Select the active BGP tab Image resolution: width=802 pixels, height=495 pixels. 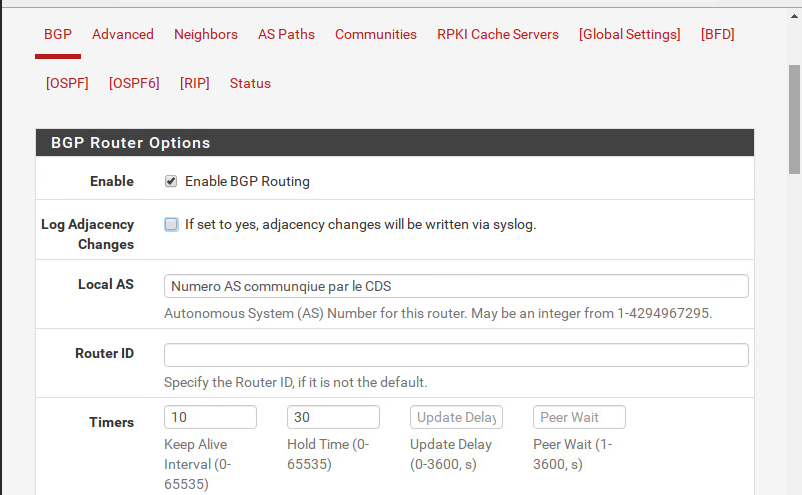58,34
